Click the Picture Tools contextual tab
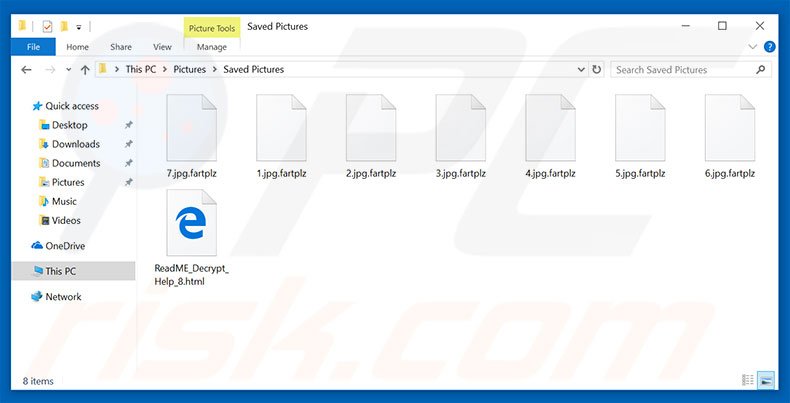Viewport: 790px width, 403px height. pyautogui.click(x=212, y=28)
